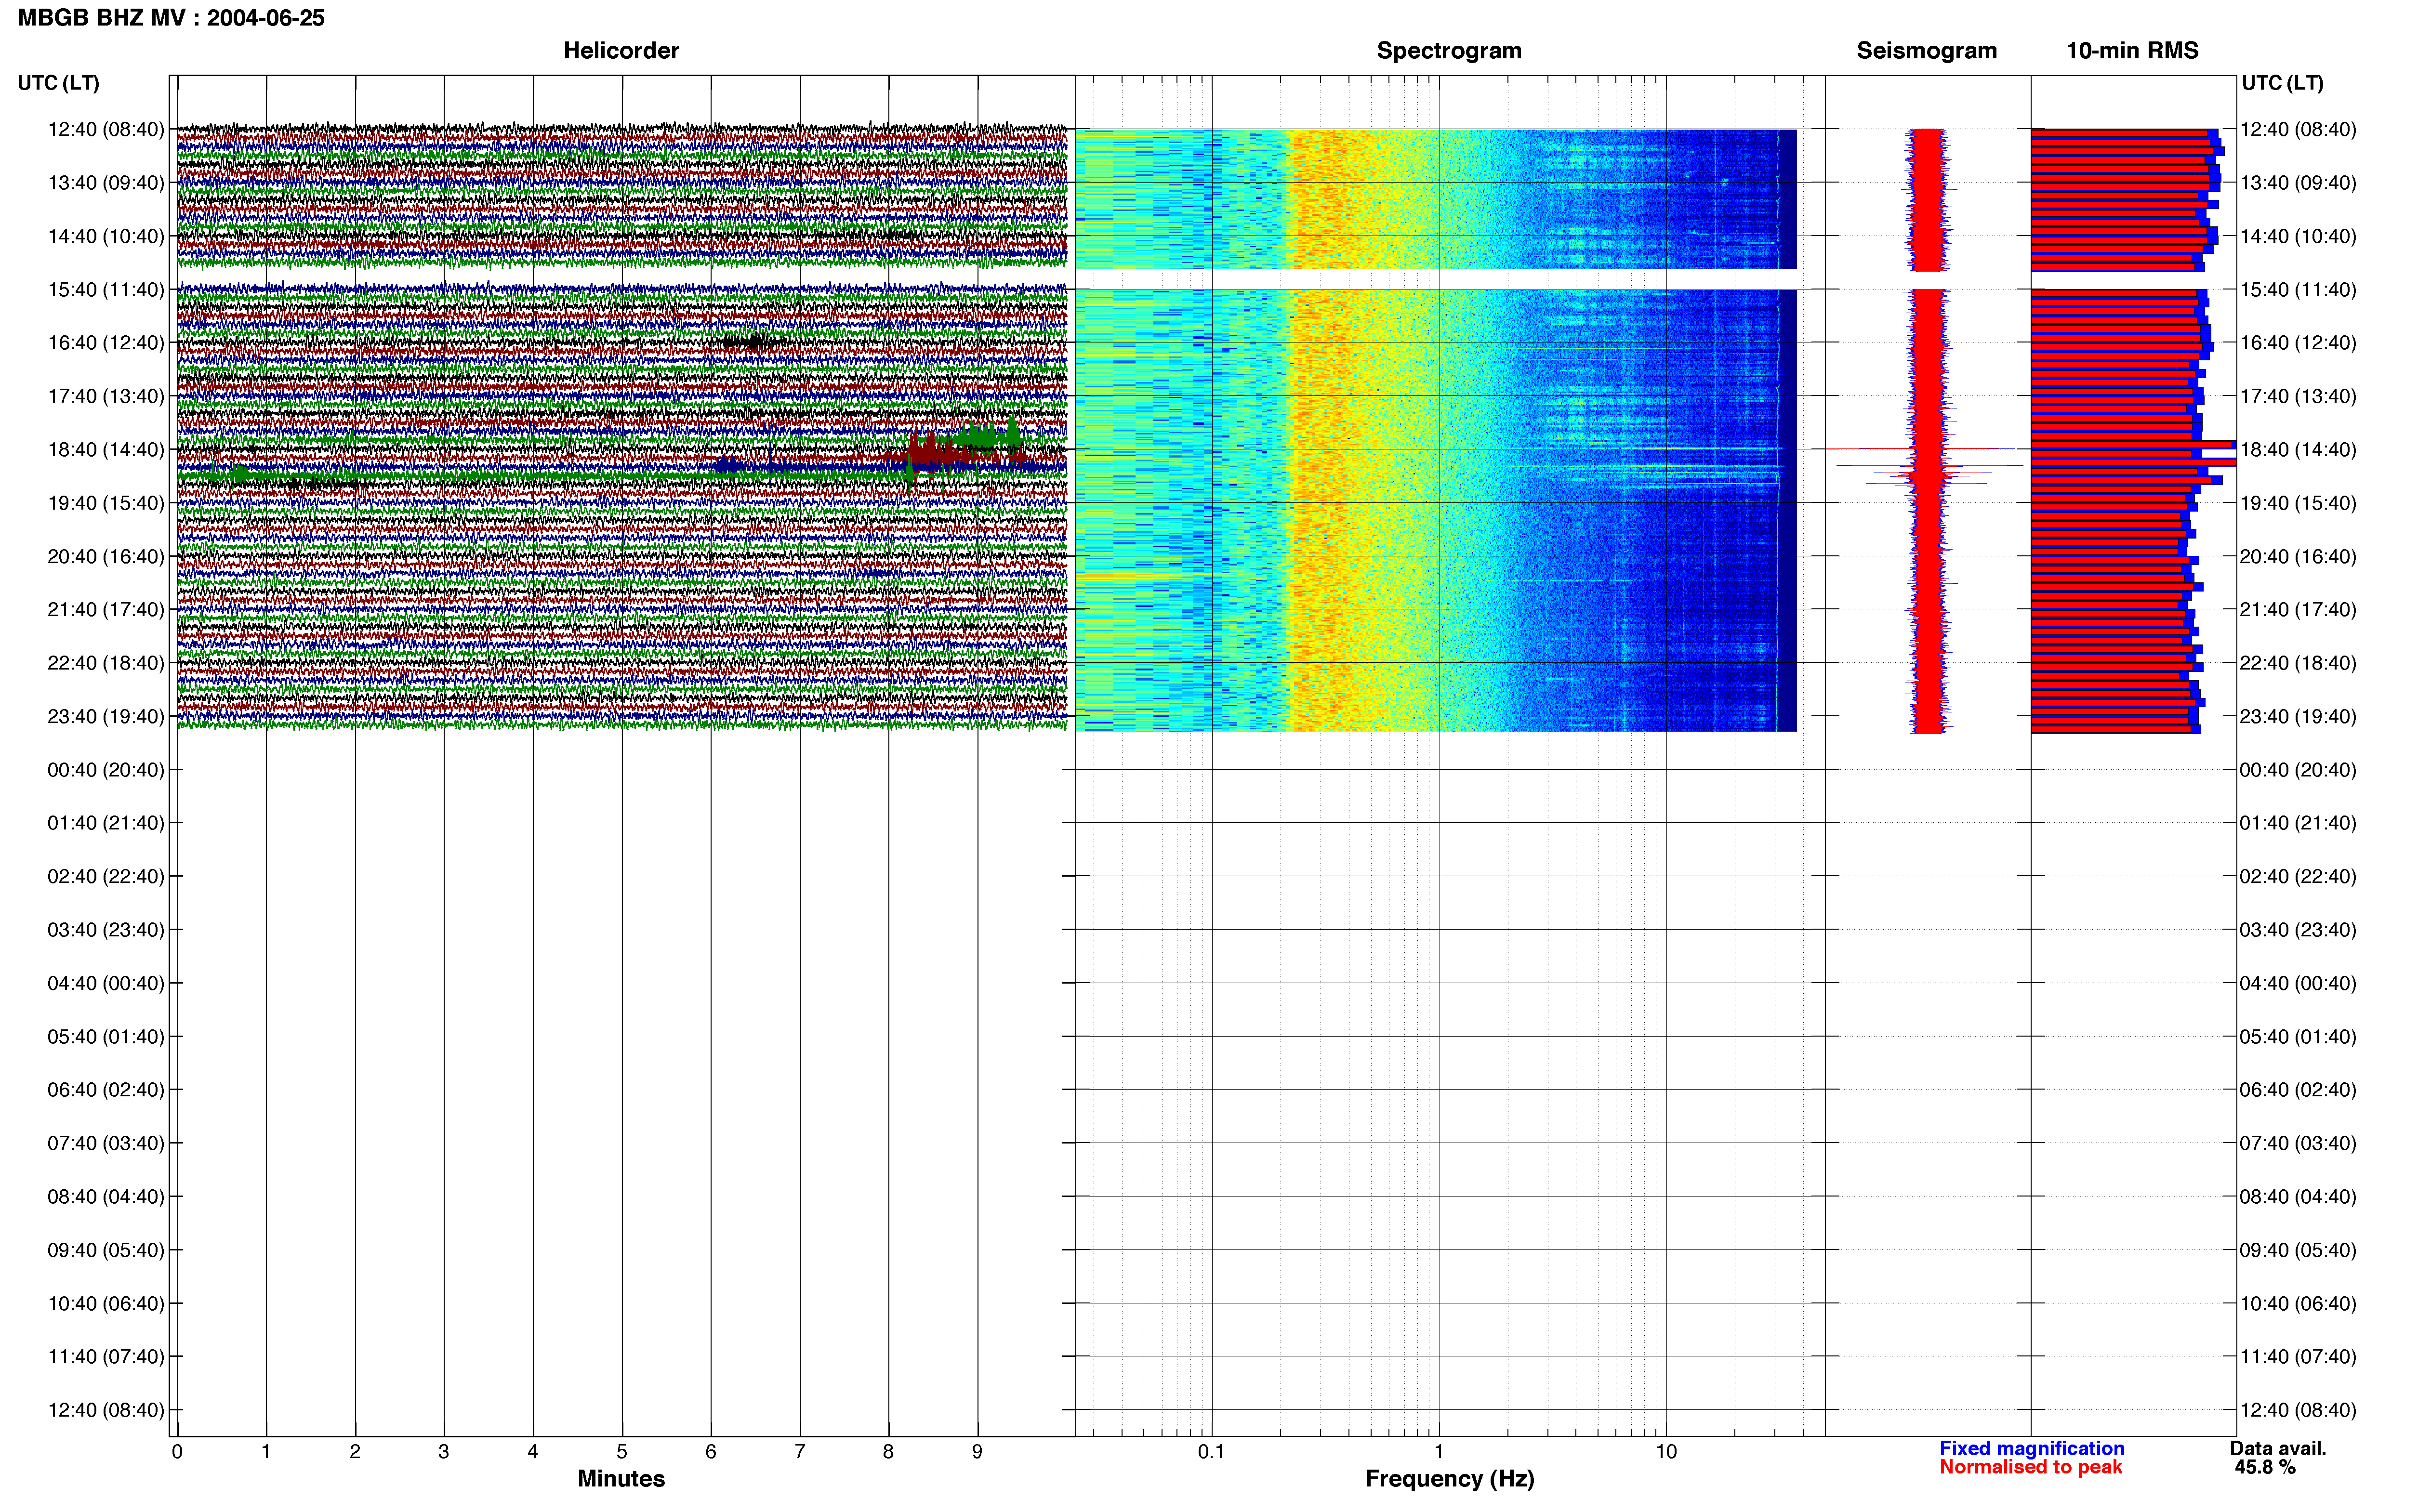
Task: Click the 'Normalised to peak' legend text
Action: click(x=2031, y=1467)
